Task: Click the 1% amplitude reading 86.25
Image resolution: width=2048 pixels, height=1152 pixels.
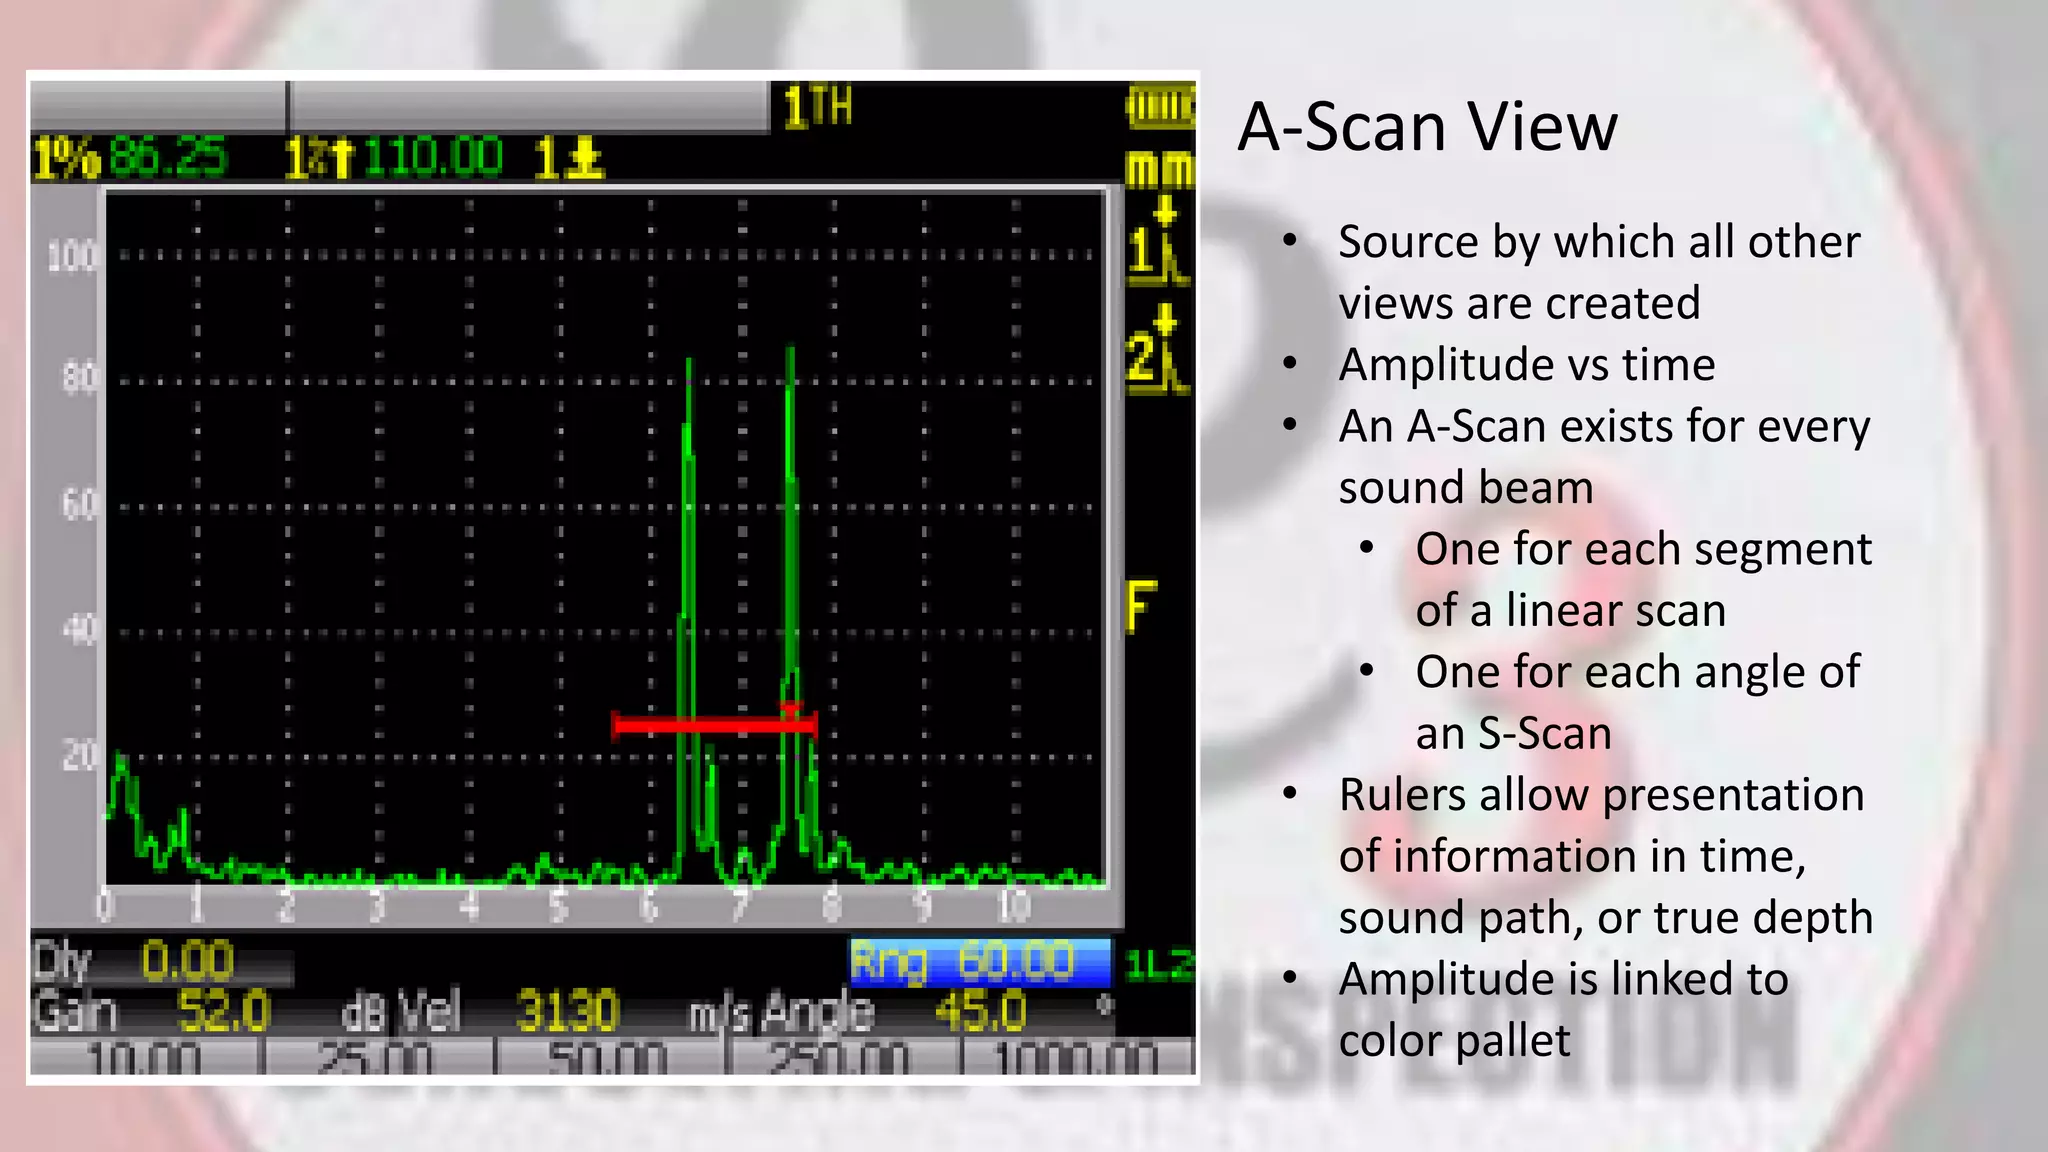Action: (x=131, y=158)
